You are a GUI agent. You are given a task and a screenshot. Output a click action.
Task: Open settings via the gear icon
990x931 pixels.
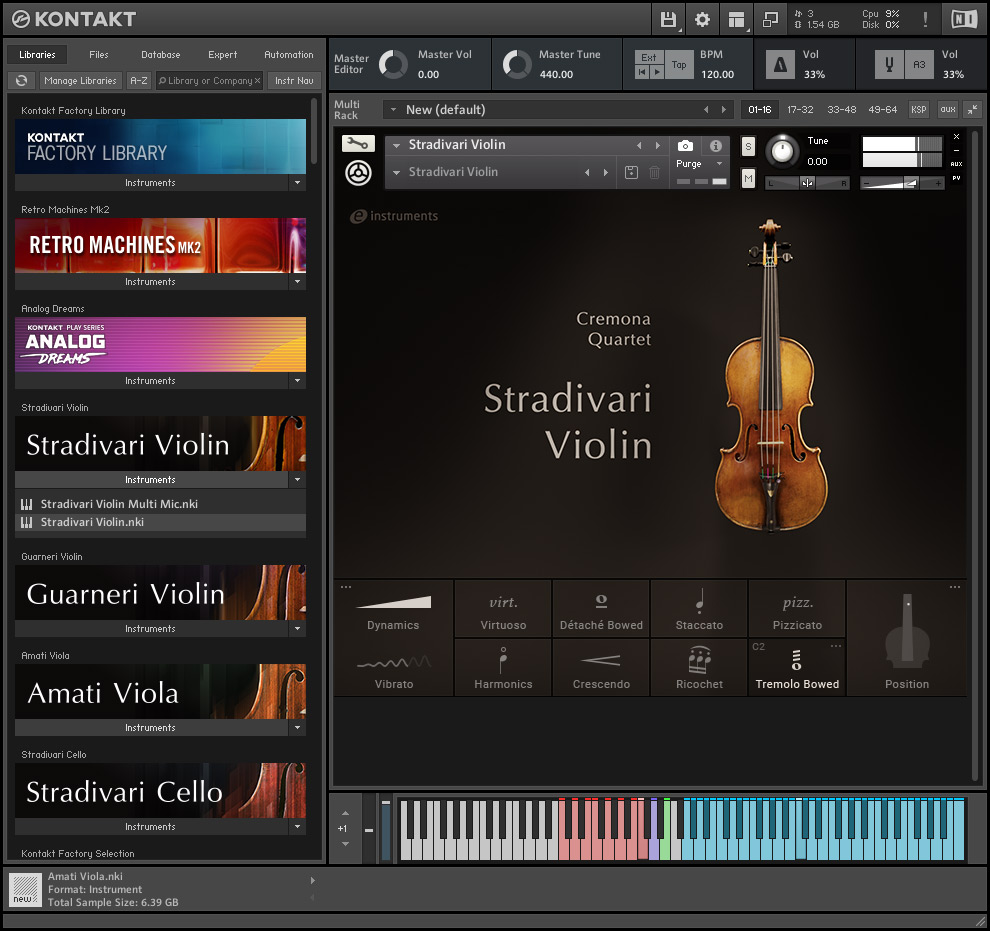[x=702, y=19]
